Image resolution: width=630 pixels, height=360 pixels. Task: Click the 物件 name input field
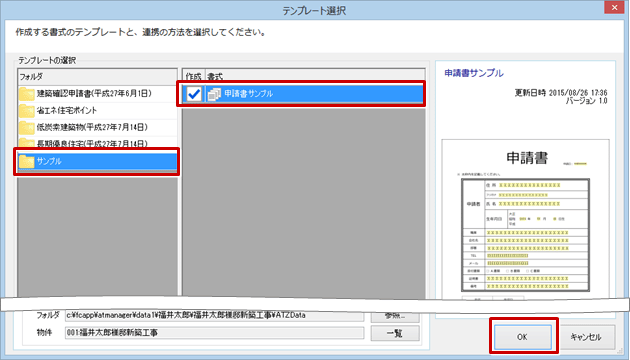tap(215, 333)
